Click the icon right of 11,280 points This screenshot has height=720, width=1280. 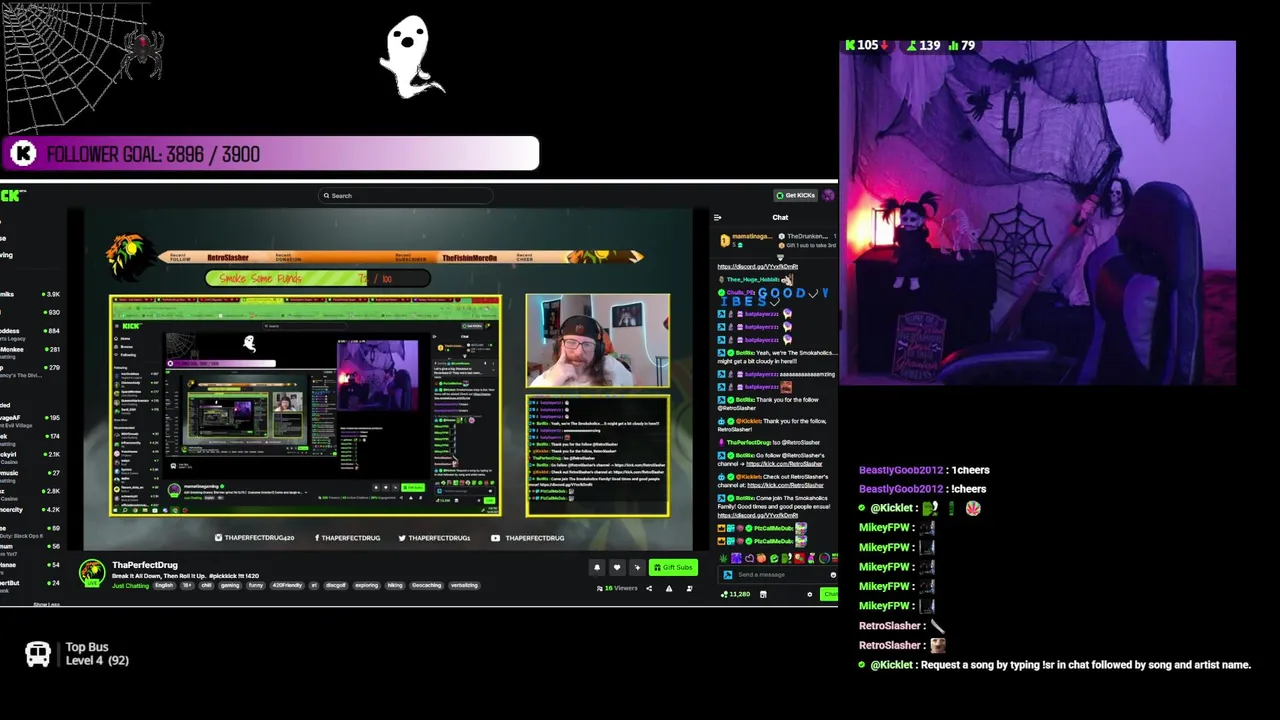pos(763,594)
